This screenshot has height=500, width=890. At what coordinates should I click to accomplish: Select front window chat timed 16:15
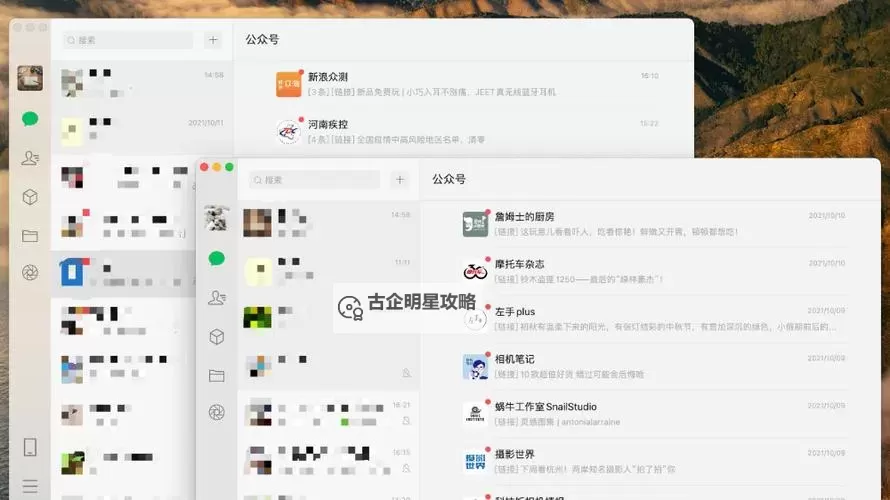pyautogui.click(x=328, y=460)
